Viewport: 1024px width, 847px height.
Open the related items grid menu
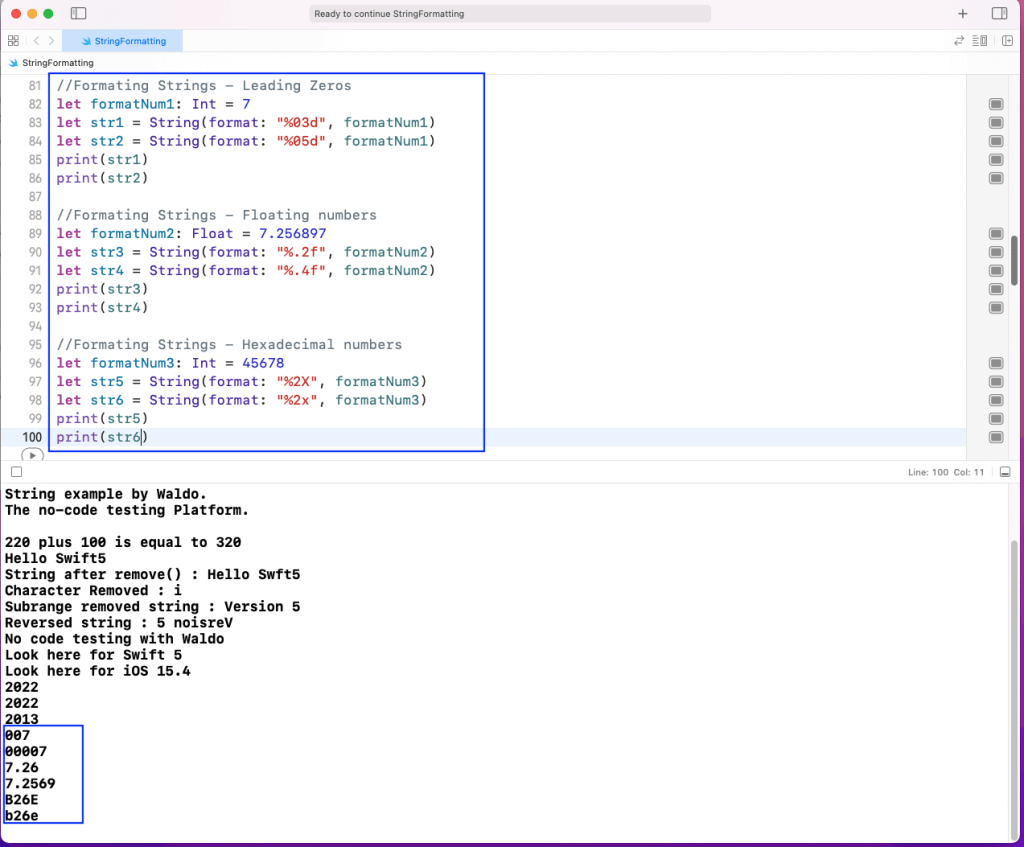(13, 41)
